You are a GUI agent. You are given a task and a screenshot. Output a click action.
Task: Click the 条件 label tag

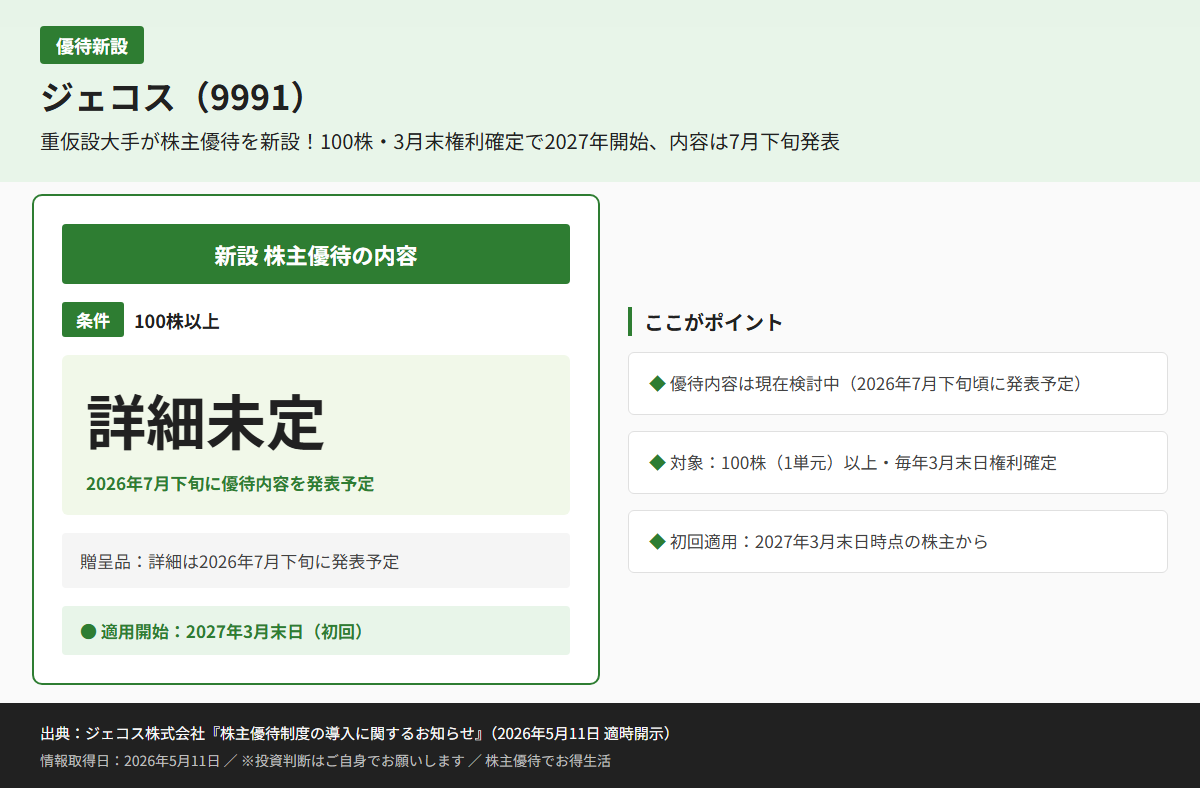(93, 320)
